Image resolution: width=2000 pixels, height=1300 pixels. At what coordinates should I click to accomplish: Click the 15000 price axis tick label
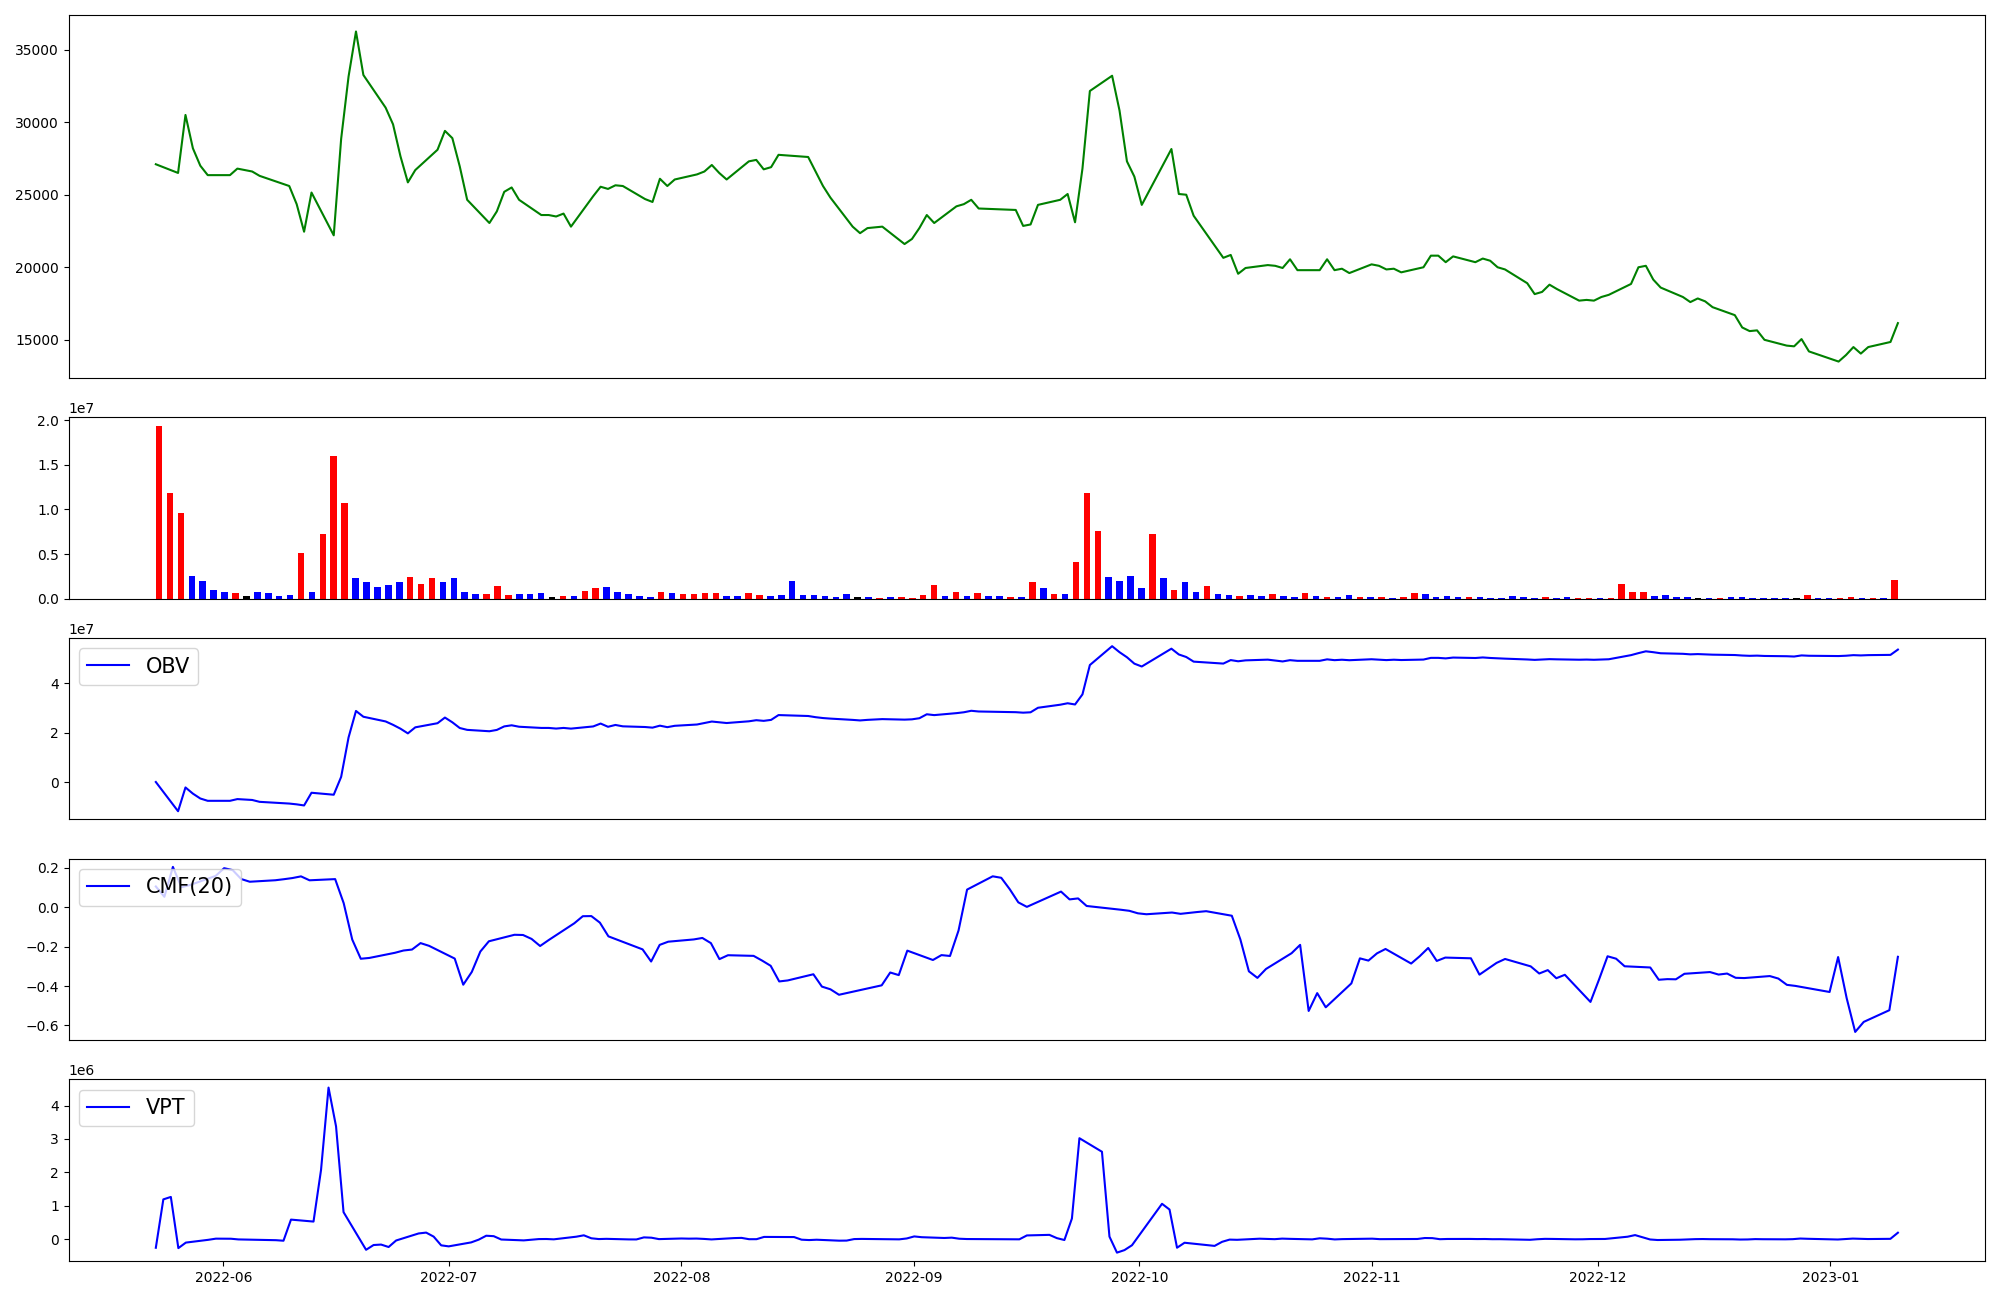point(36,340)
